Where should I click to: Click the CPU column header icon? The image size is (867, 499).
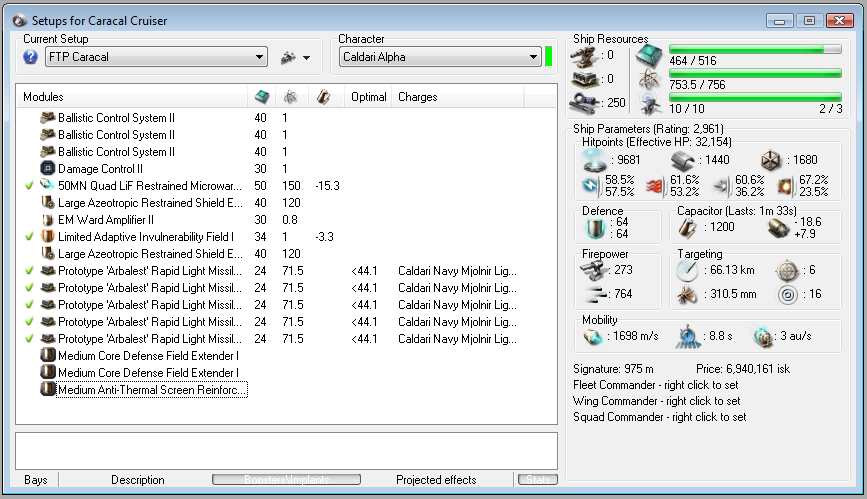pyautogui.click(x=262, y=97)
